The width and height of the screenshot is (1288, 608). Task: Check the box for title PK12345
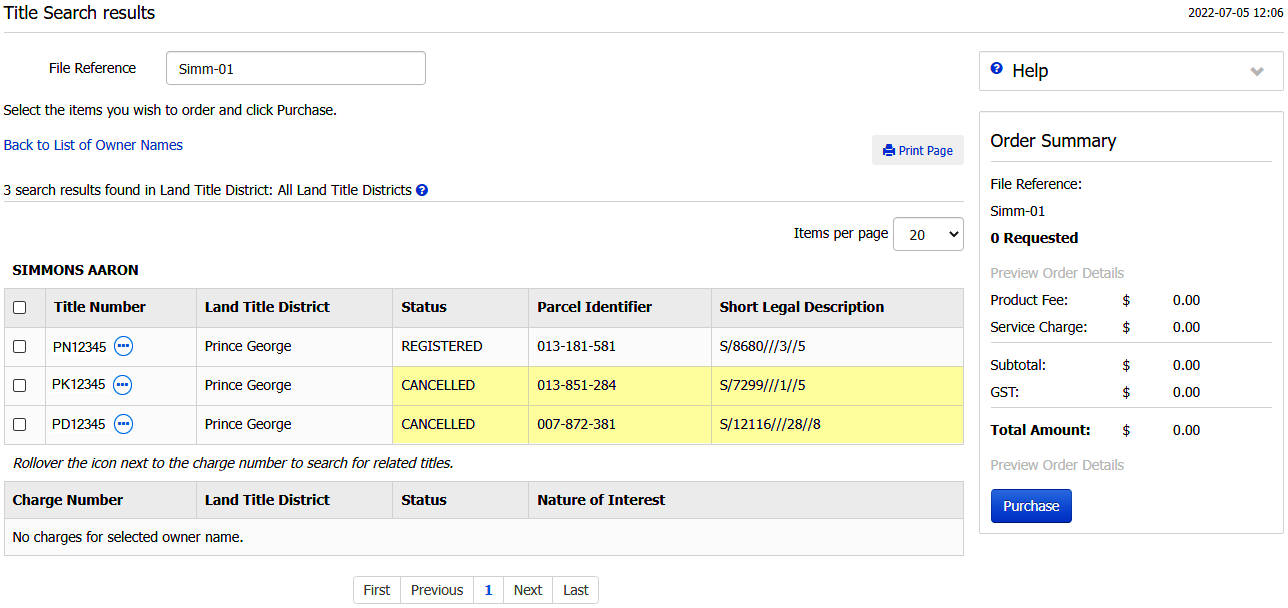click(x=19, y=385)
